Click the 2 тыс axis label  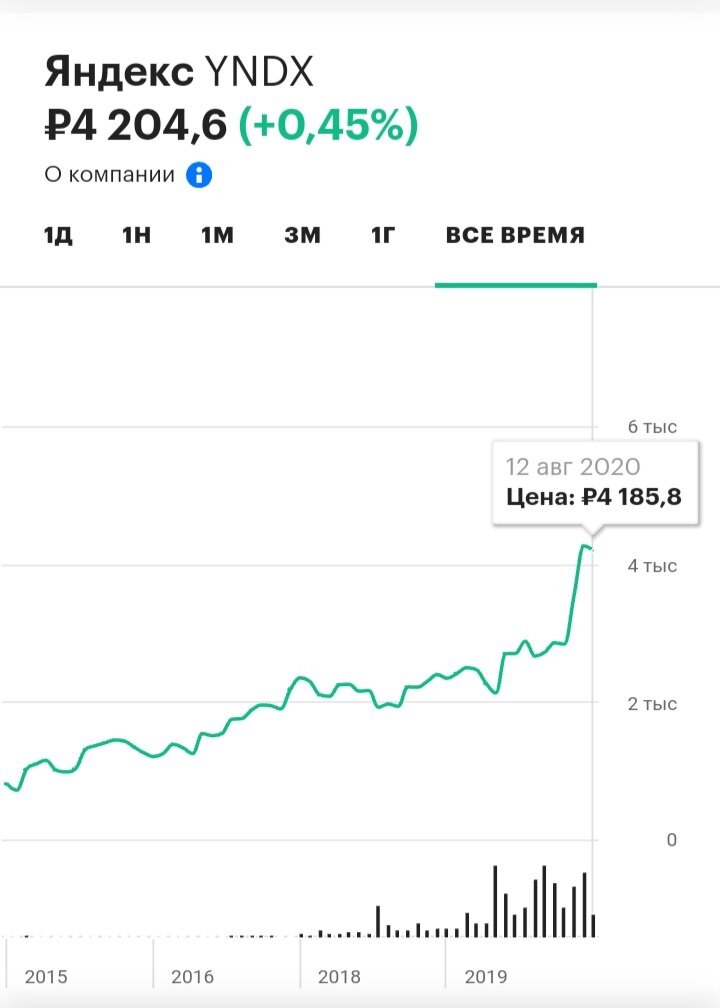pyautogui.click(x=652, y=704)
